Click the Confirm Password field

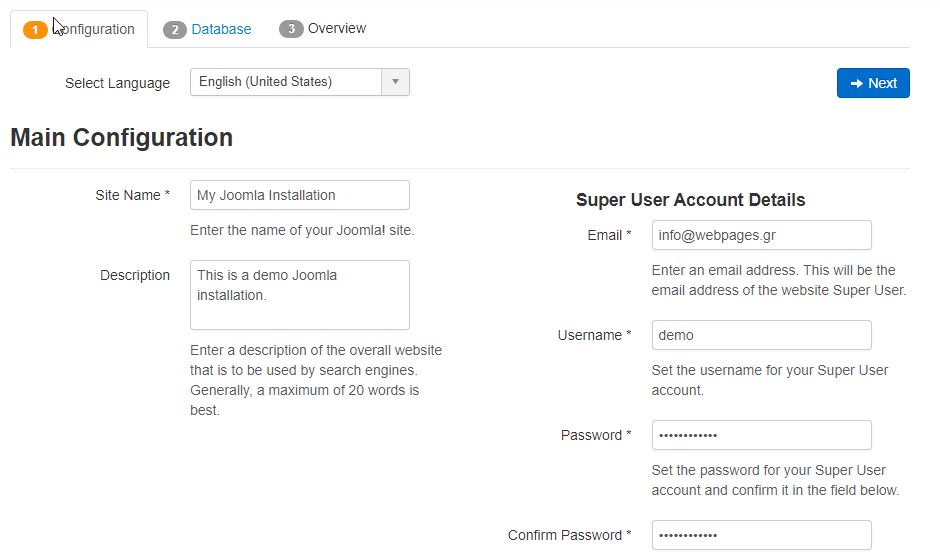761,535
